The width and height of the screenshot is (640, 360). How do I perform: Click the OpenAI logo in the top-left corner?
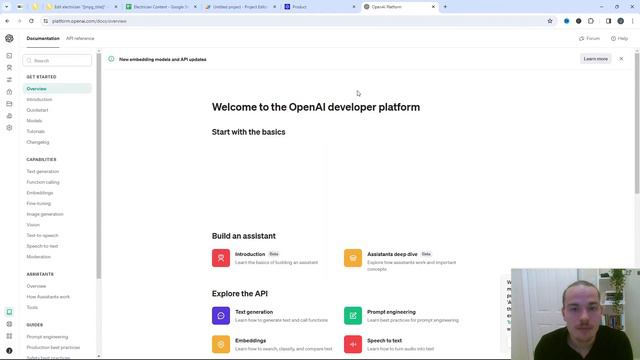(x=9, y=38)
